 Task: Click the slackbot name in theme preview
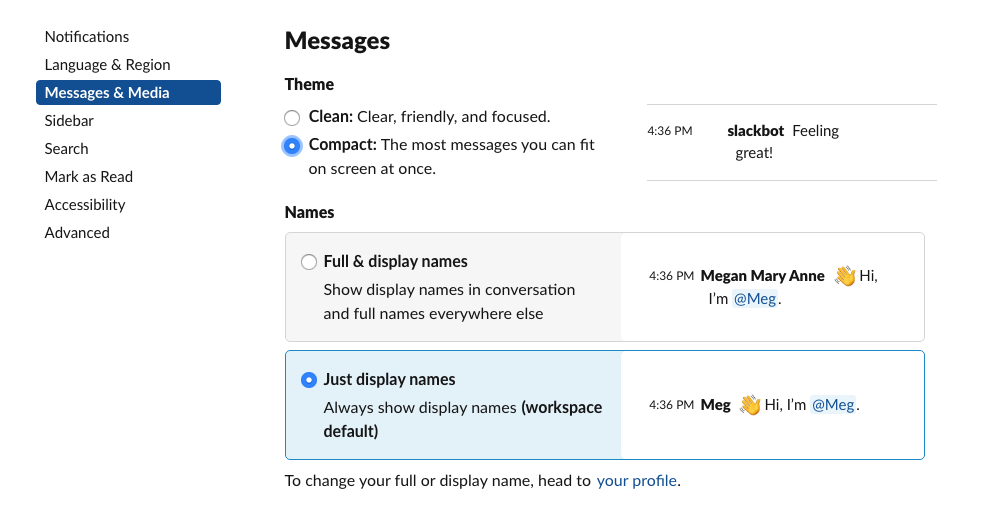point(756,131)
